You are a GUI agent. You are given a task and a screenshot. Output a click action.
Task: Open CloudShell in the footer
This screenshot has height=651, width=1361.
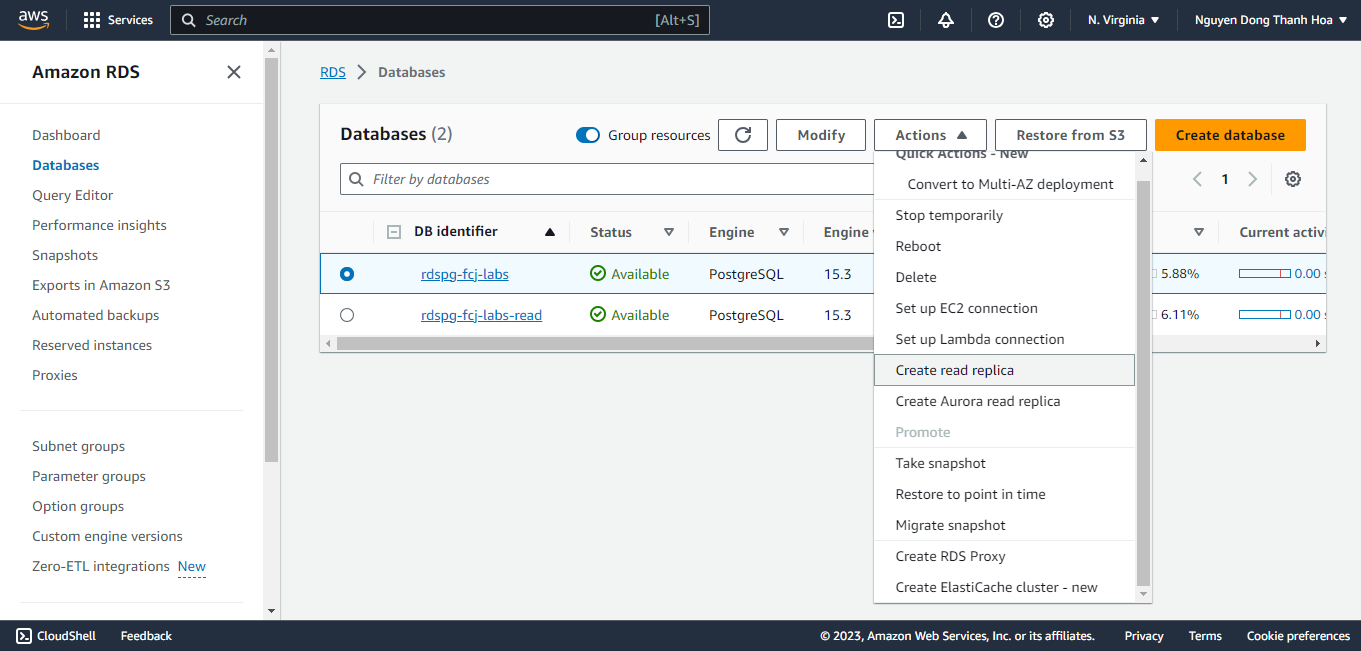click(56, 636)
